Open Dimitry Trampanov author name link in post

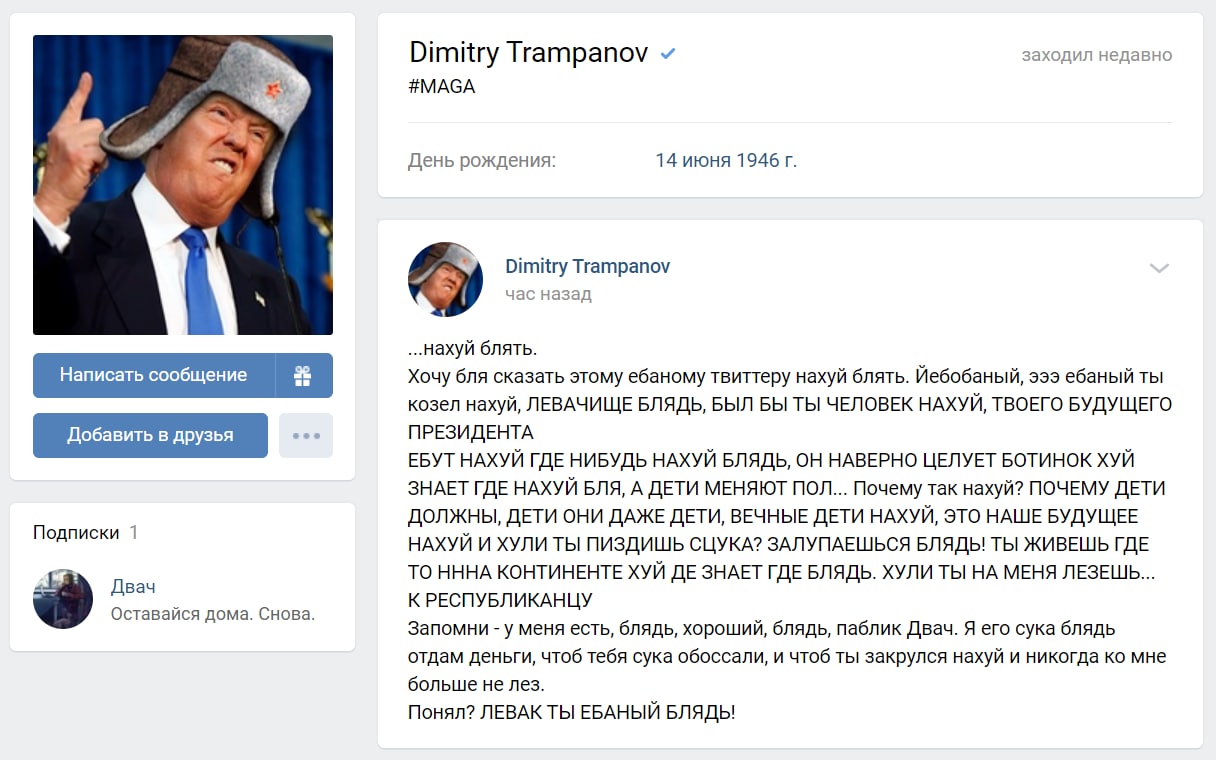pos(587,266)
